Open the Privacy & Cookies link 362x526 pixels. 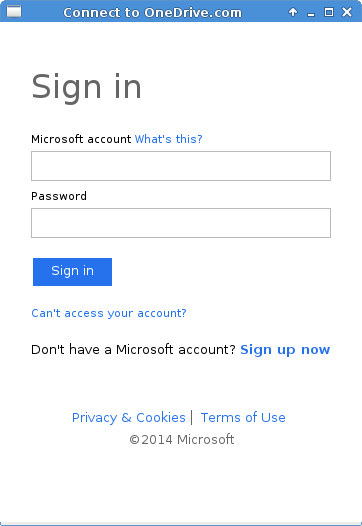128,417
